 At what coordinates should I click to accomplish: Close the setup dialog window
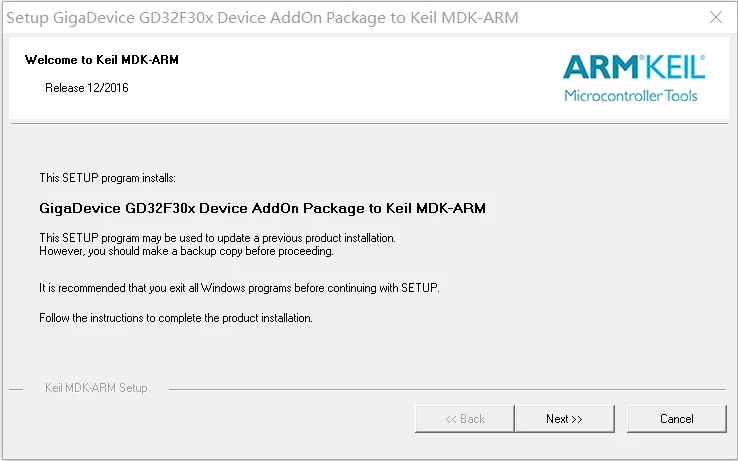click(x=715, y=18)
